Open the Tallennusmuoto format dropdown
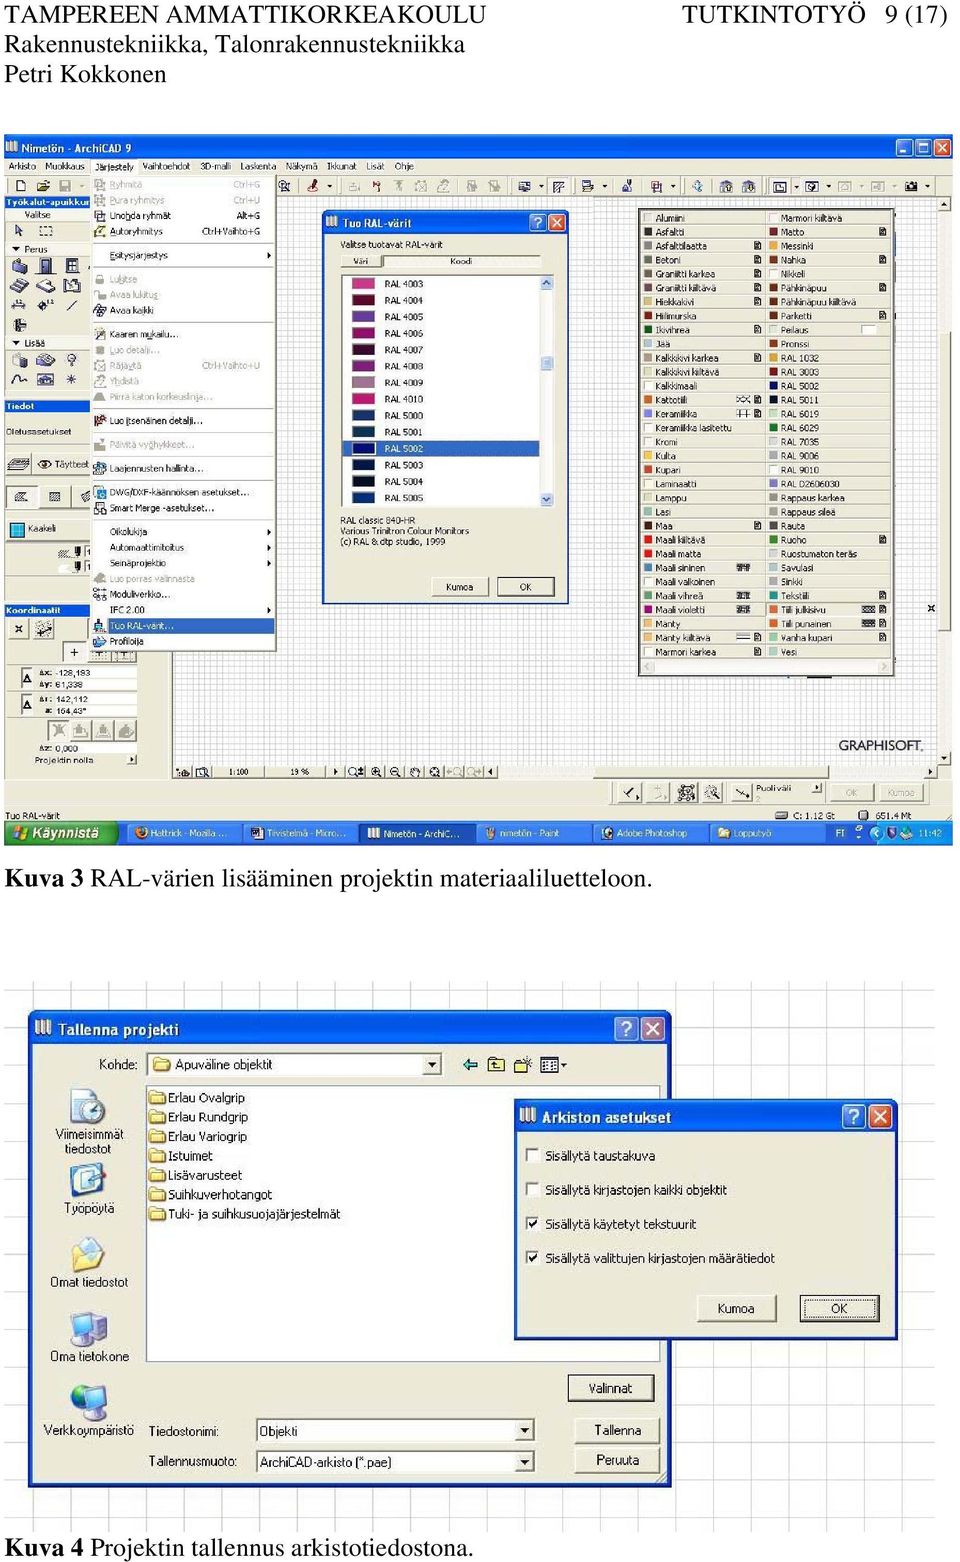Image resolution: width=960 pixels, height=1562 pixels. tap(525, 1462)
